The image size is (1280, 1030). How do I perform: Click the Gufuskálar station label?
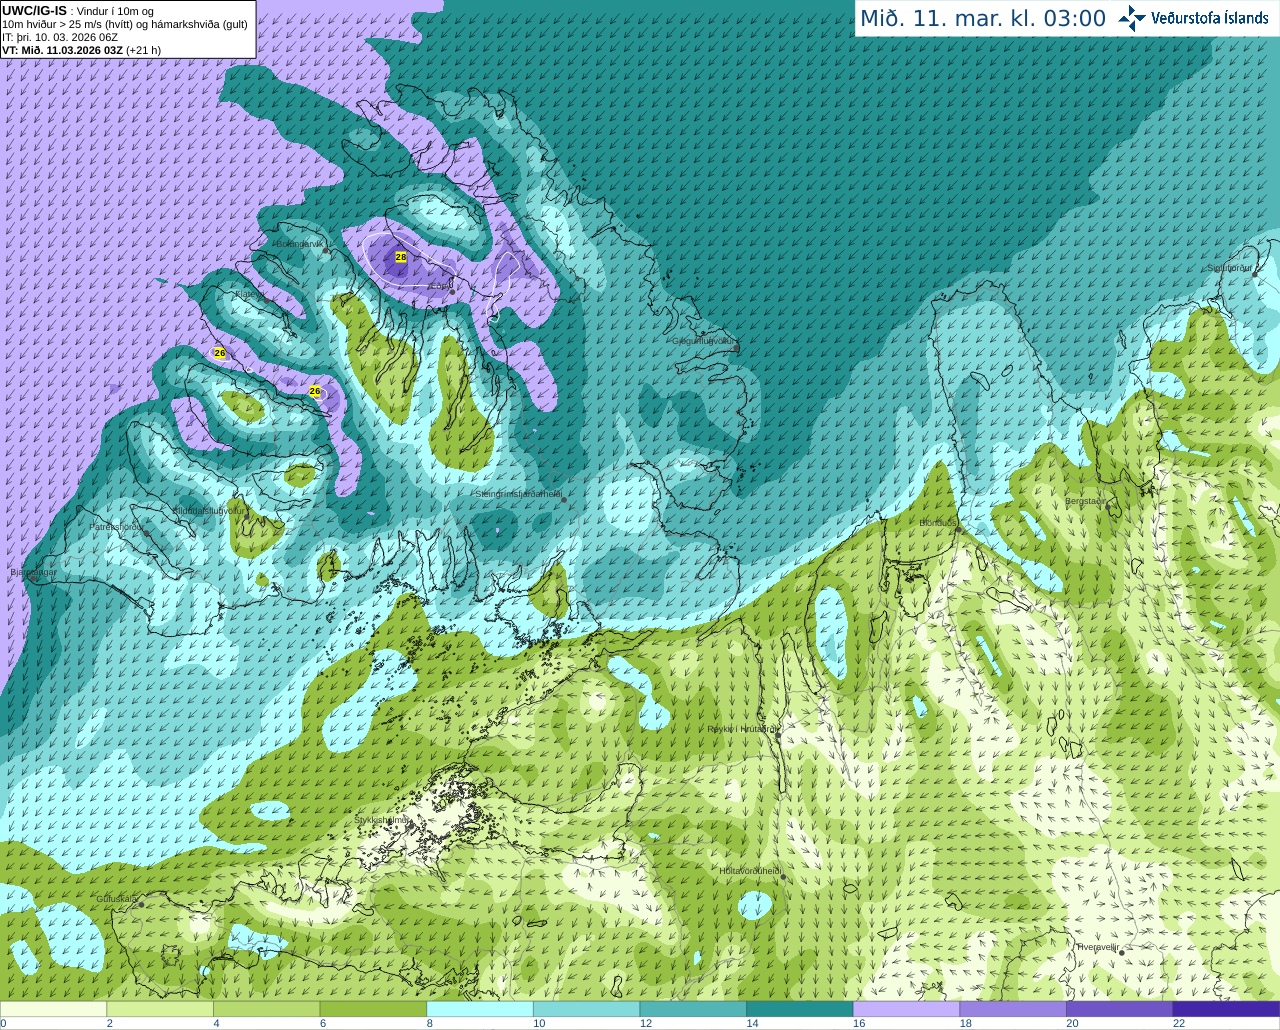tap(117, 899)
